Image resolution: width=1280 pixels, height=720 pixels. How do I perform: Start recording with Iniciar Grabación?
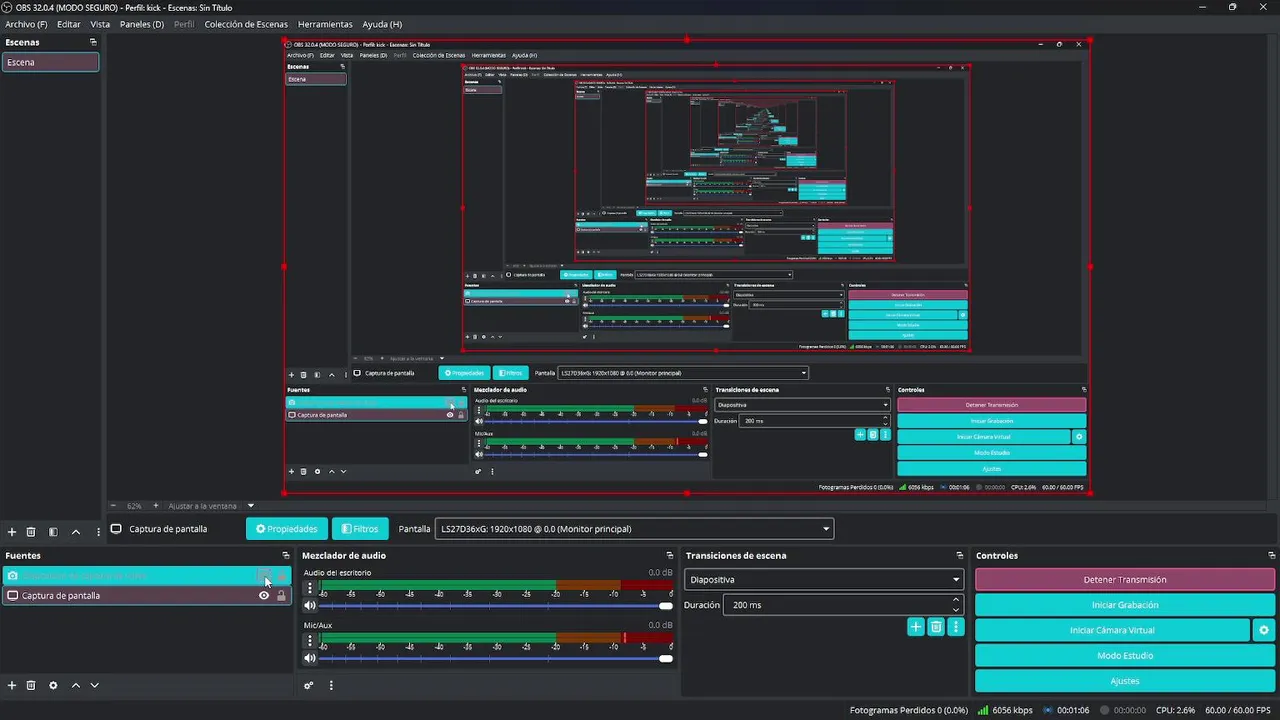coord(1125,605)
